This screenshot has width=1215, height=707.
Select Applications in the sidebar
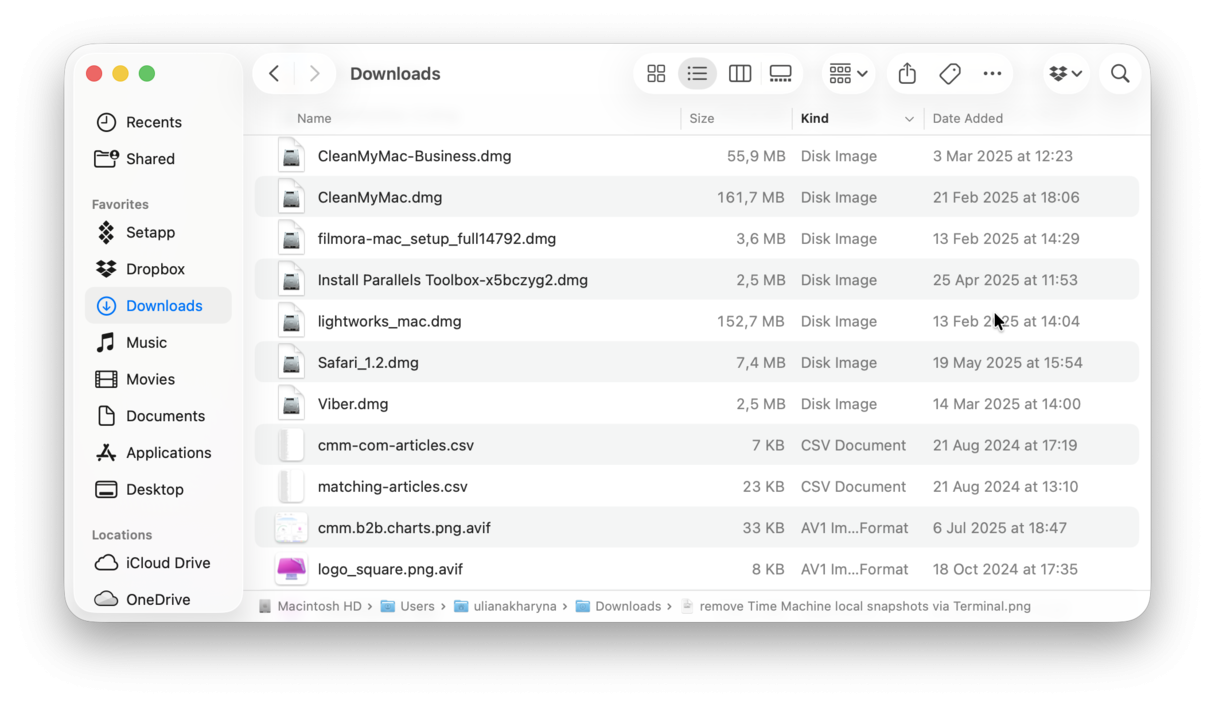[168, 452]
